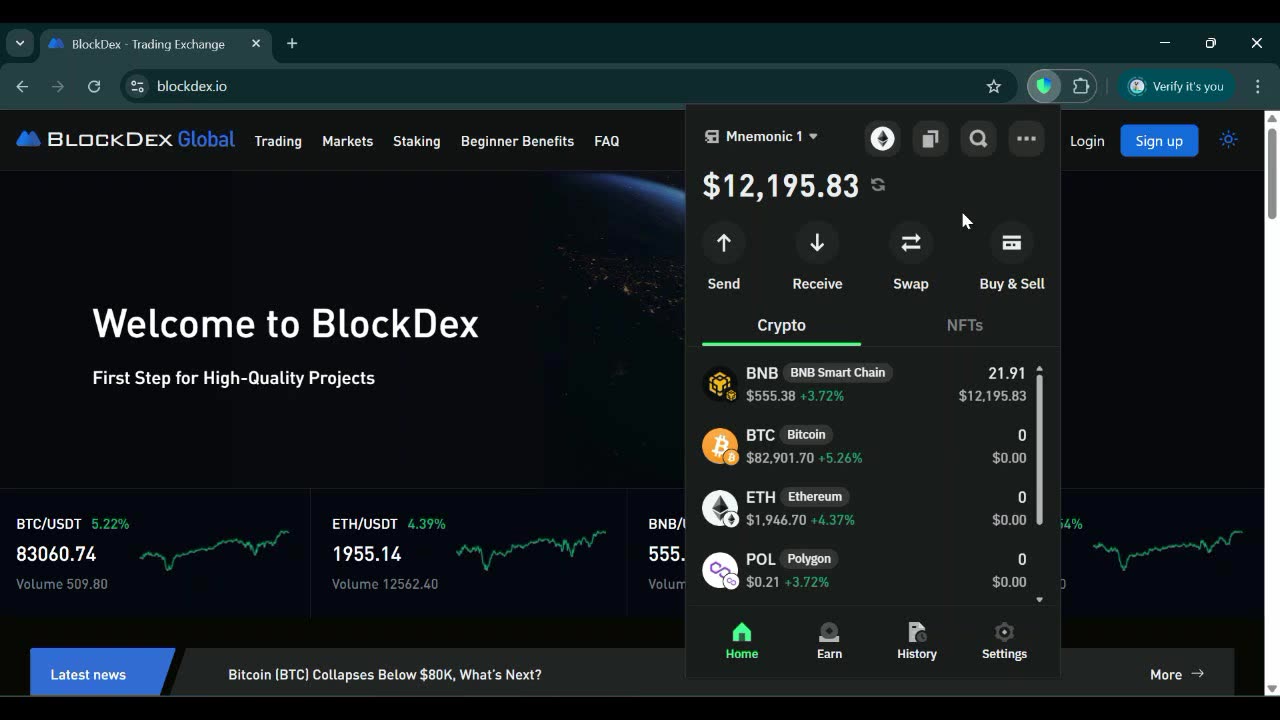Open the Ethereum network selector icon
Viewport: 1280px width, 720px height.
(882, 139)
